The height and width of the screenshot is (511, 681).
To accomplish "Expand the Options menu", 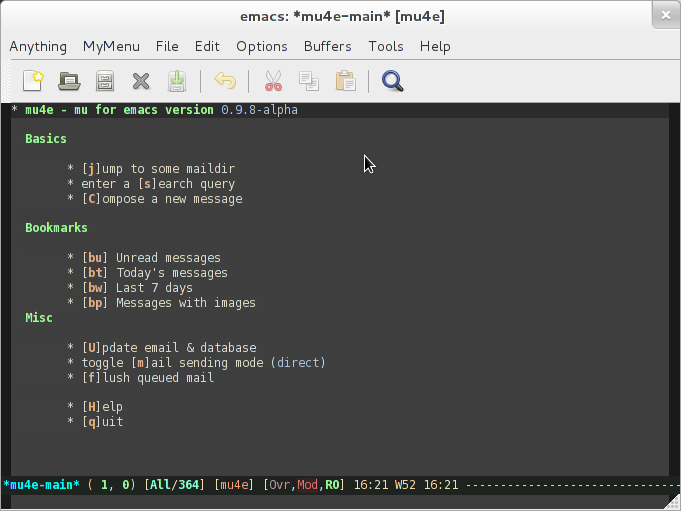I will tap(261, 46).
